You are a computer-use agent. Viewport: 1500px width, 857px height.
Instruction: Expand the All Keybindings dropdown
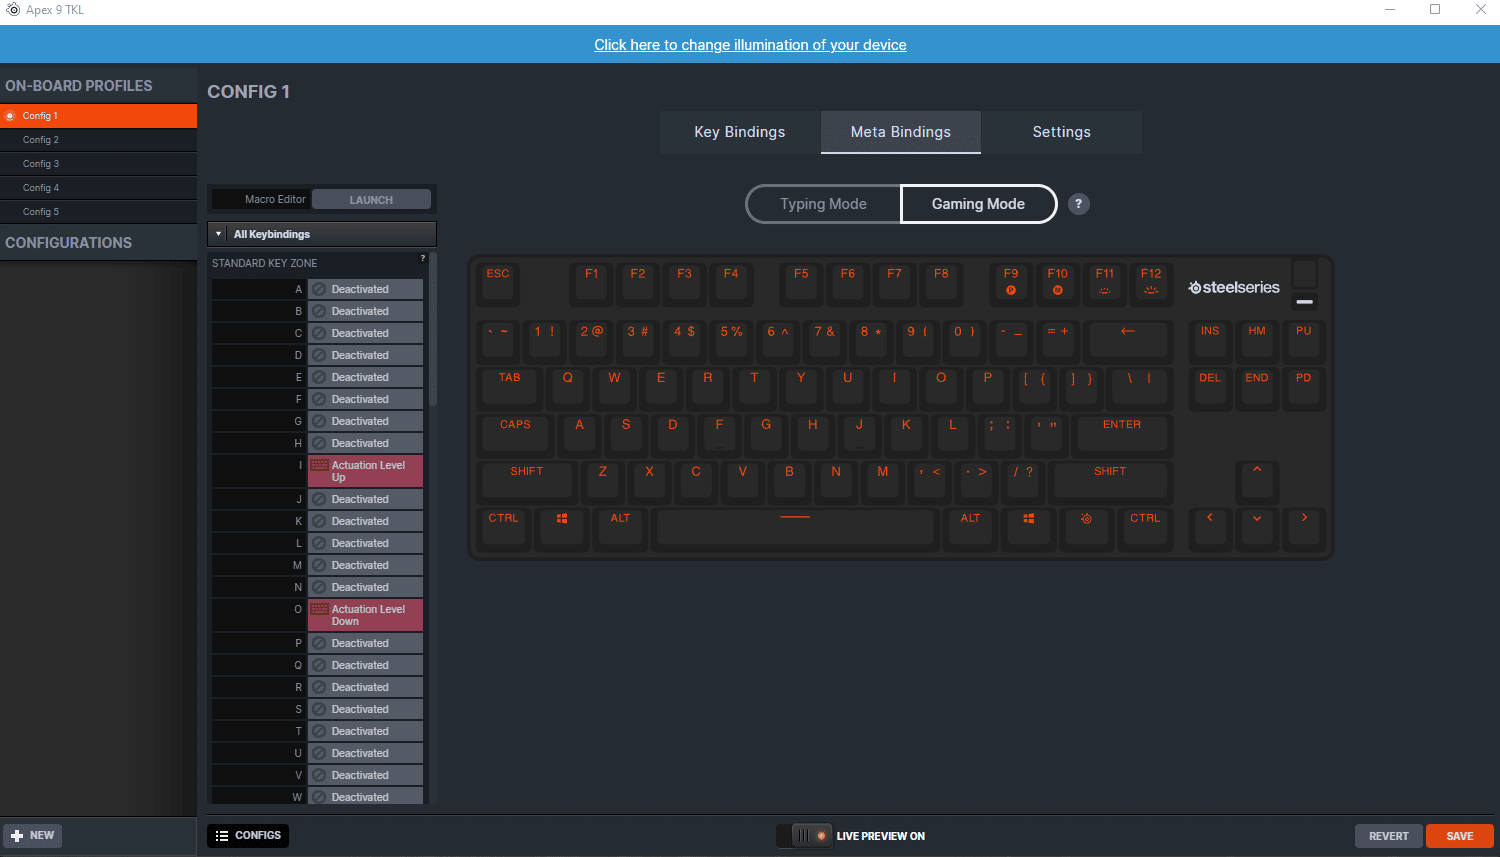(x=322, y=234)
